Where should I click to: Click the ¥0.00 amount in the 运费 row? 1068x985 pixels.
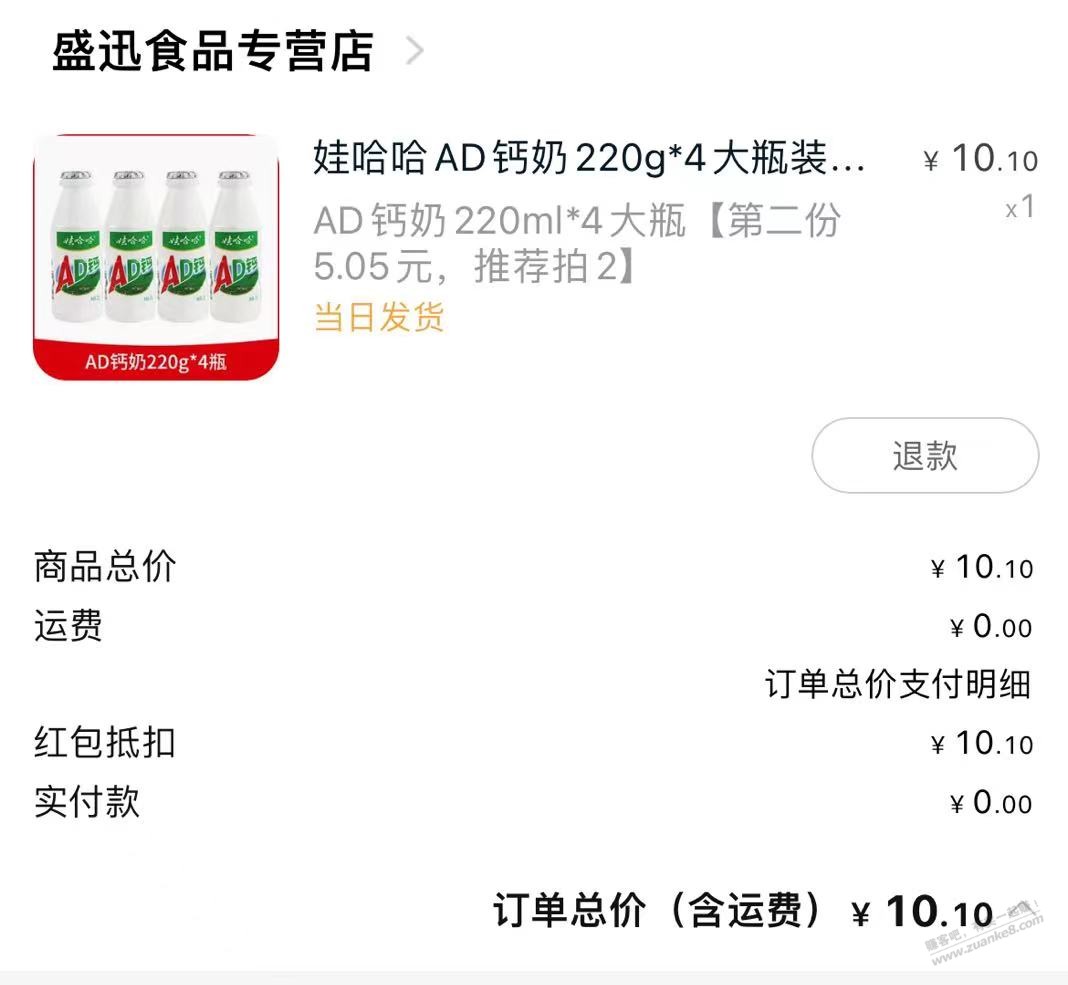coord(991,627)
